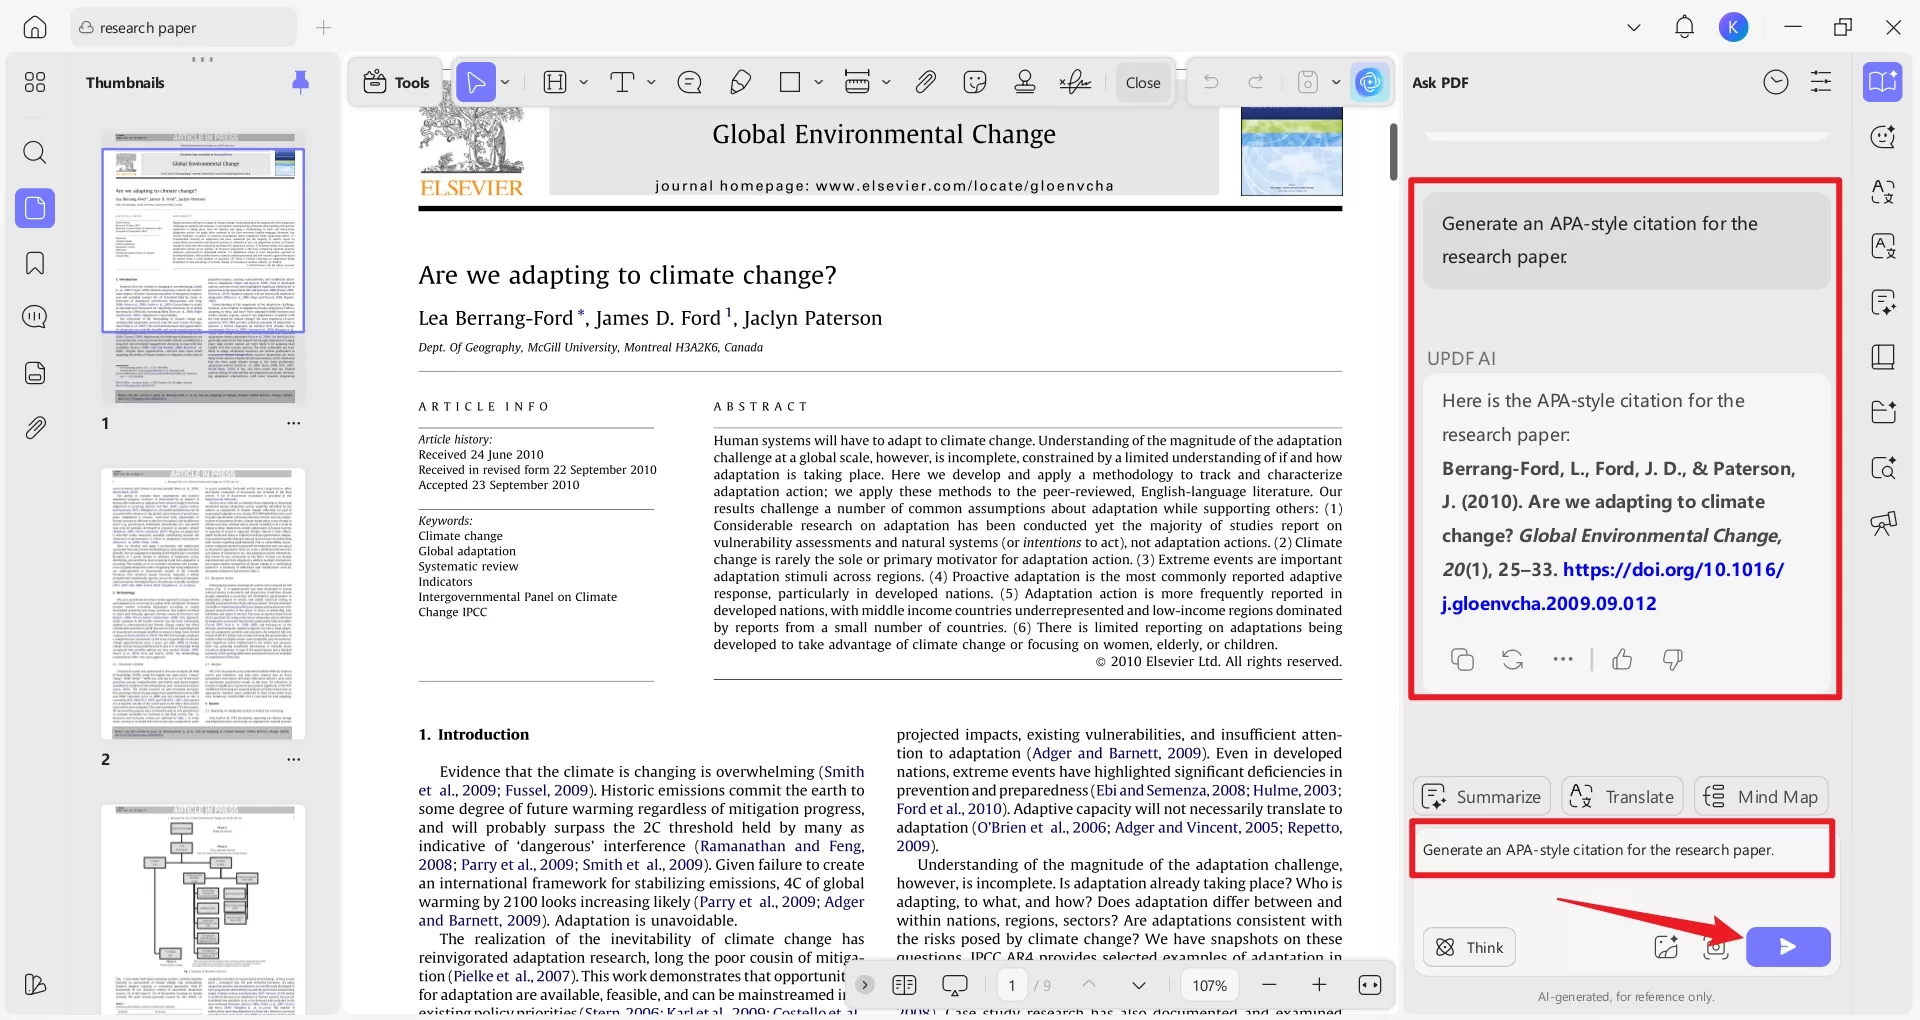Viewport: 1920px width, 1020px height.
Task: Select the comment annotation tool
Action: [x=689, y=82]
